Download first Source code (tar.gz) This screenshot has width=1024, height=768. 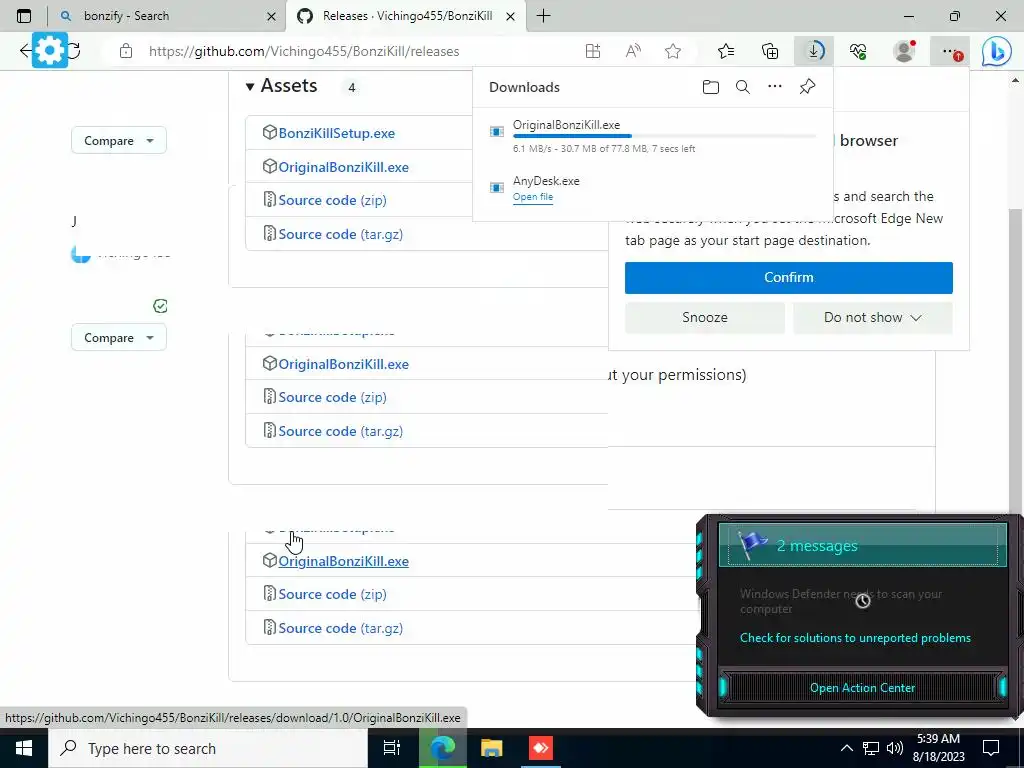tap(340, 234)
